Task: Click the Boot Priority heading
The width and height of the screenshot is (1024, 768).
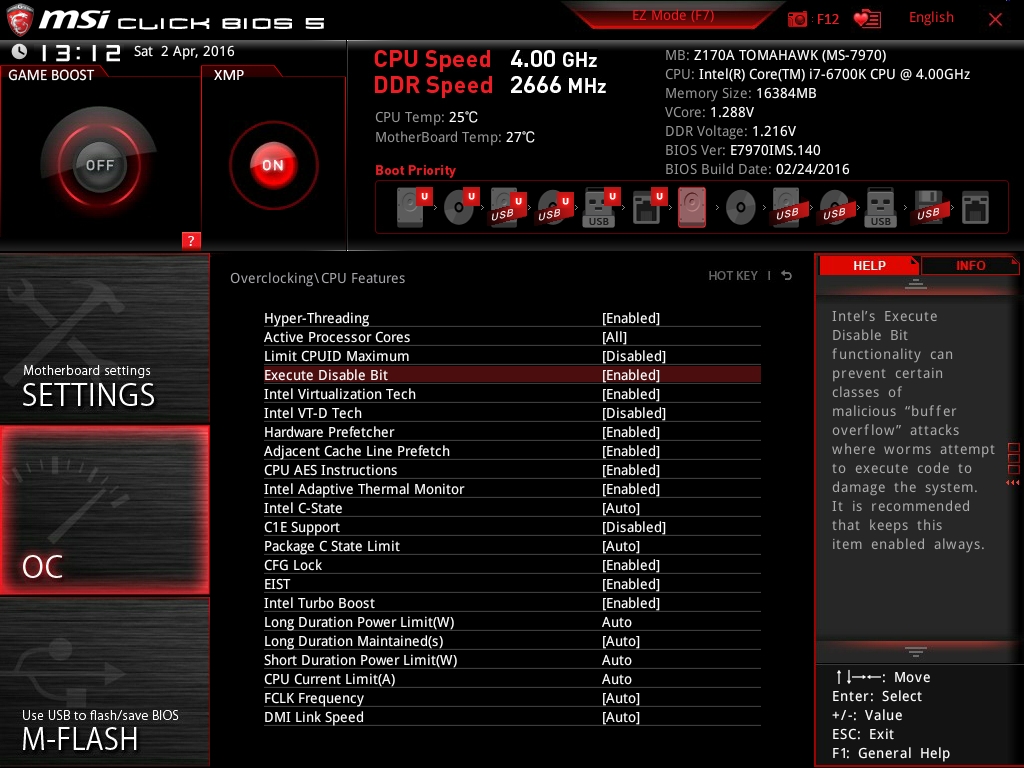Action: coord(415,170)
